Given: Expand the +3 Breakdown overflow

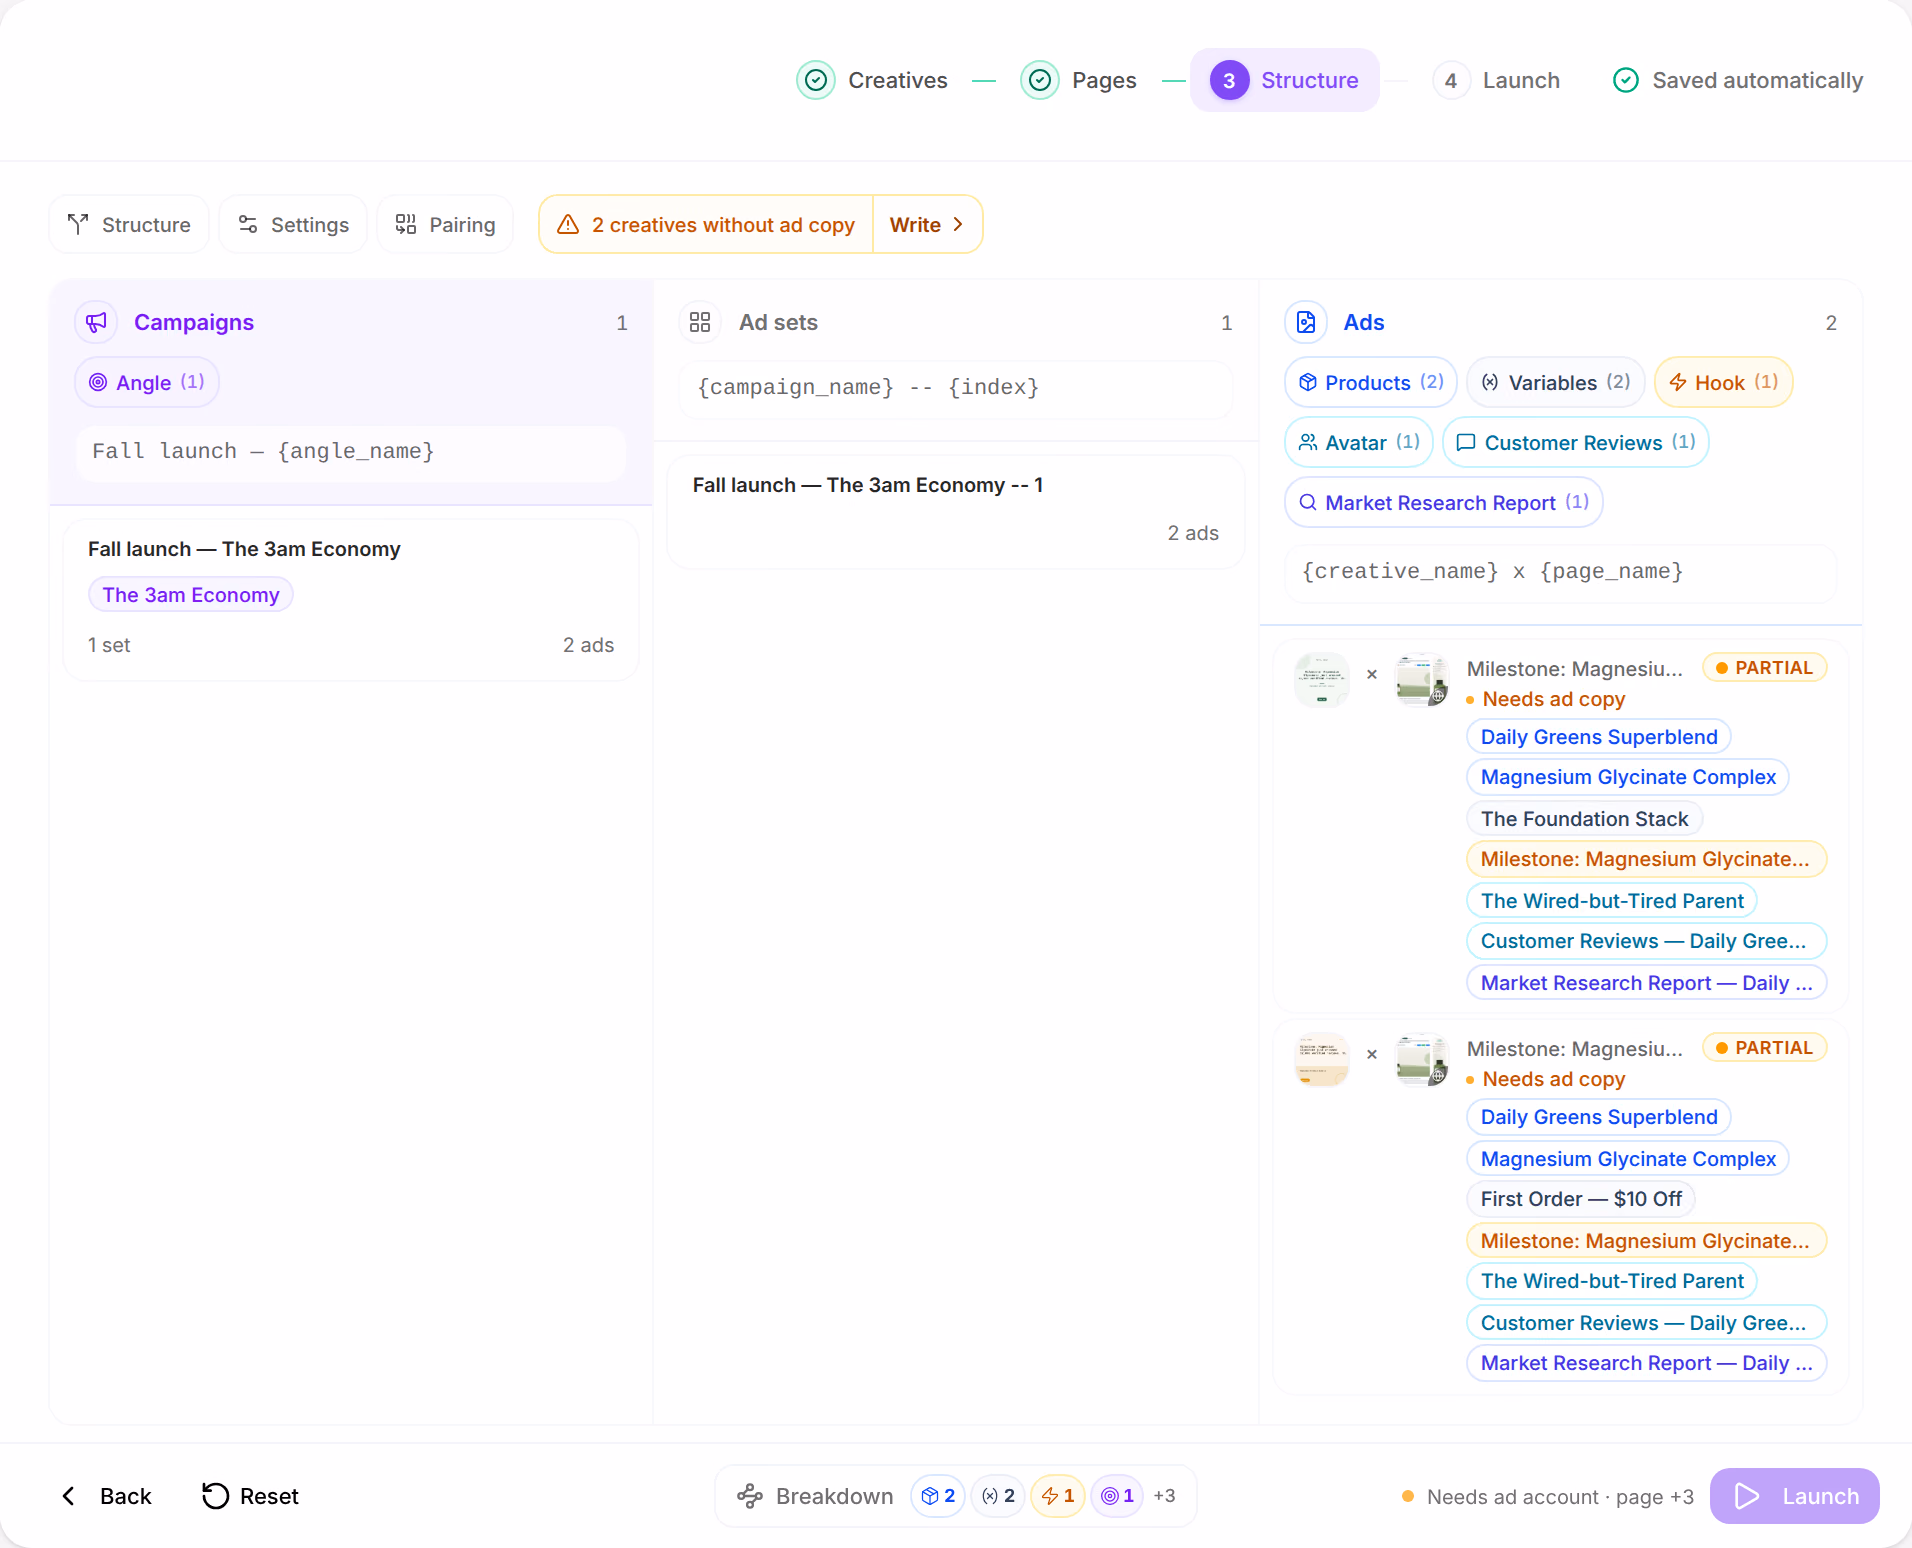Looking at the screenshot, I should [x=1164, y=1496].
